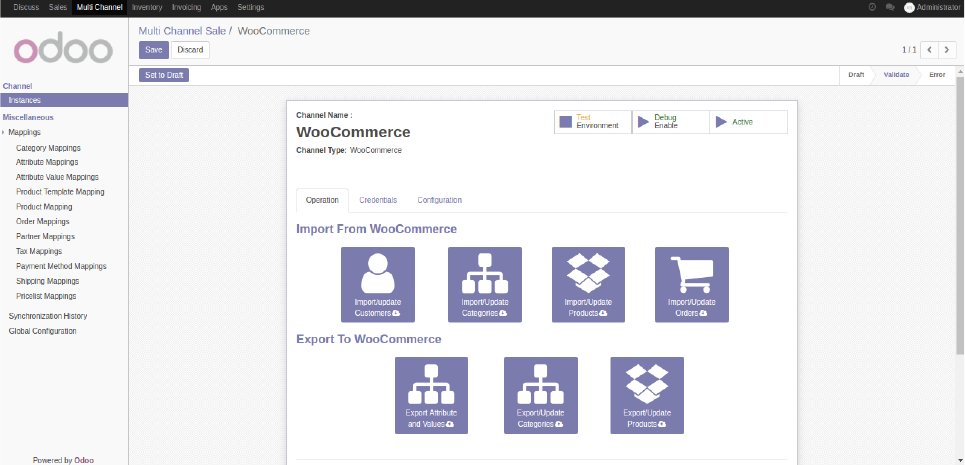Click the Validate status stage
Image resolution: width=965 pixels, height=465 pixels.
(x=896, y=74)
